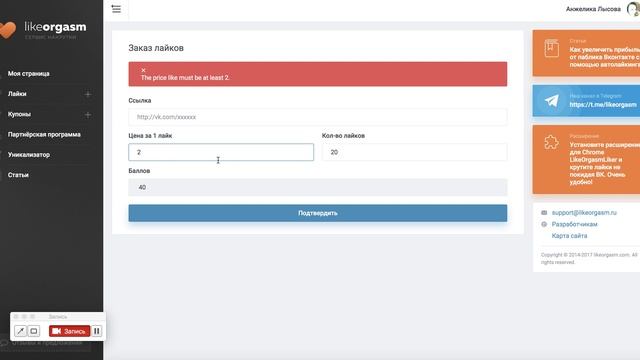Click the Баллов read-only field
This screenshot has height=360, width=640.
(x=318, y=187)
